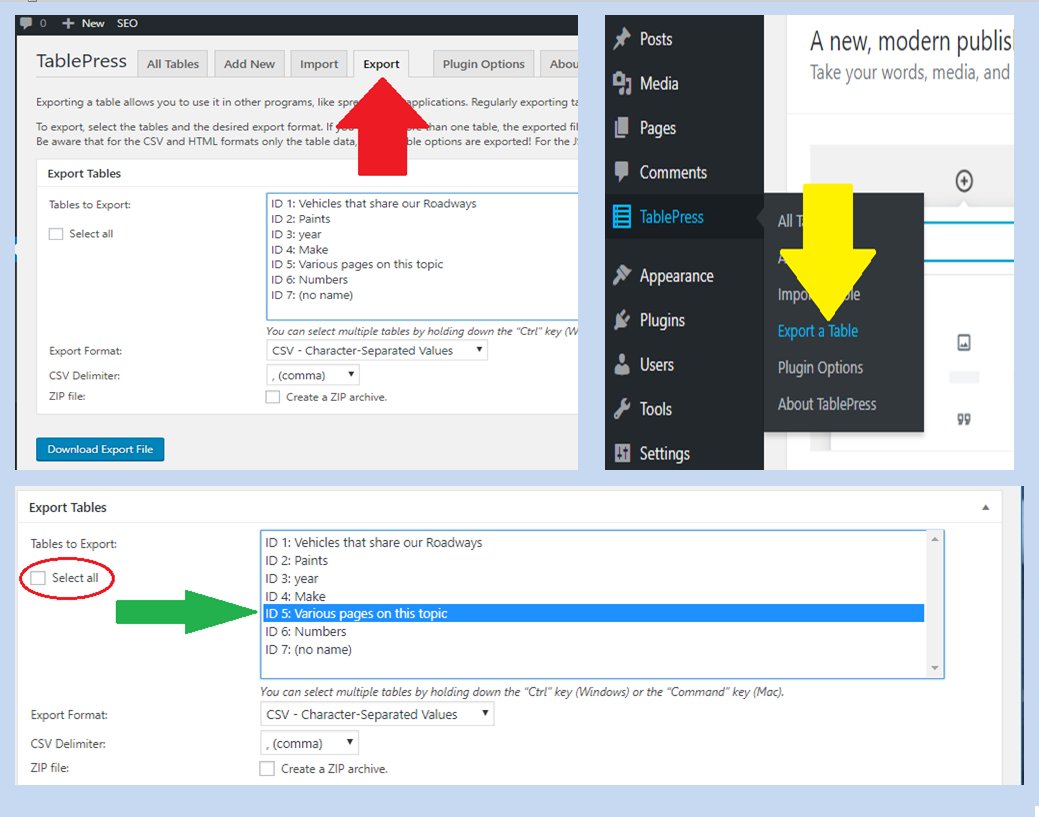Tick Select all checkbox in top export panel

(56, 234)
